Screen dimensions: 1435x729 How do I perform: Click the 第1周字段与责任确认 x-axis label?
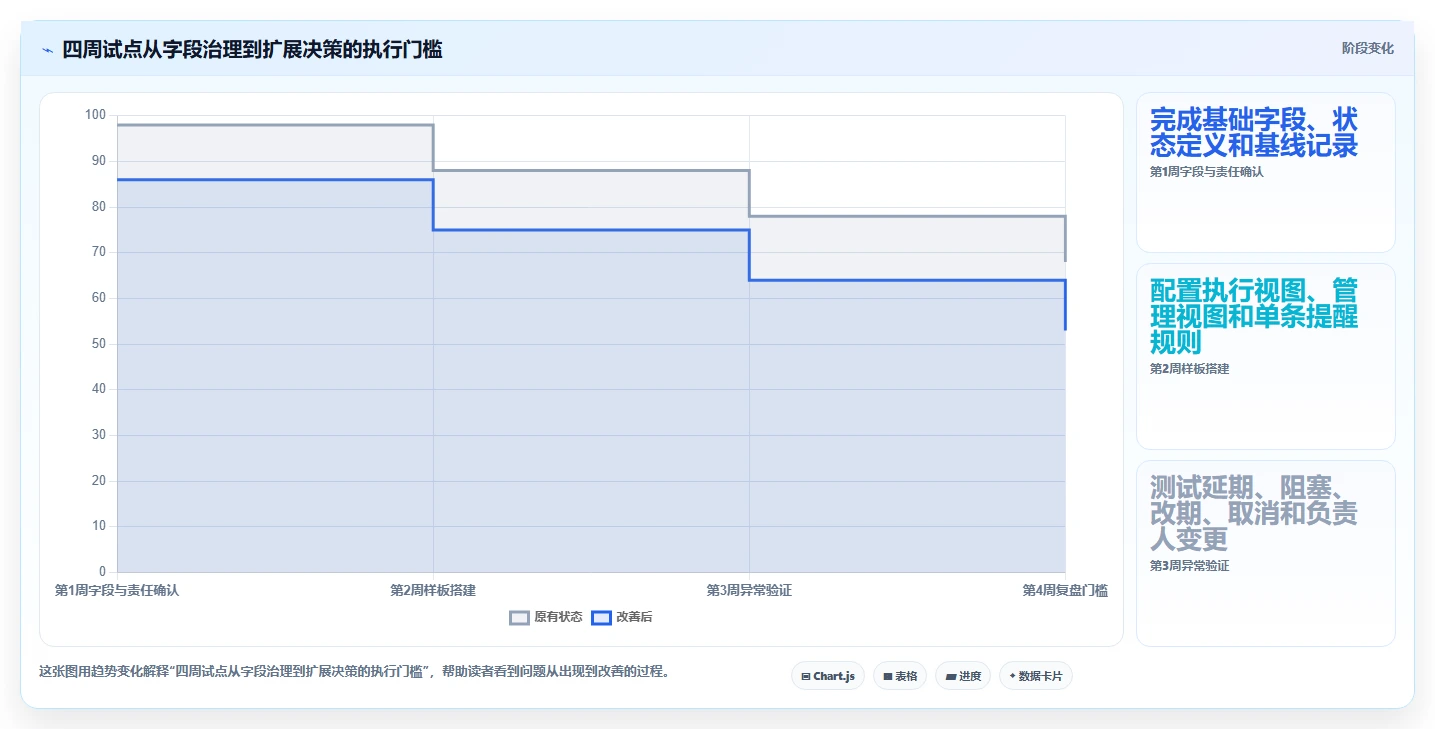pos(117,591)
